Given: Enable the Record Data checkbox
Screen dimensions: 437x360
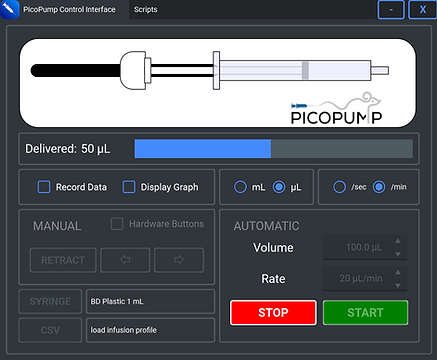Looking at the screenshot, I should 44,187.
